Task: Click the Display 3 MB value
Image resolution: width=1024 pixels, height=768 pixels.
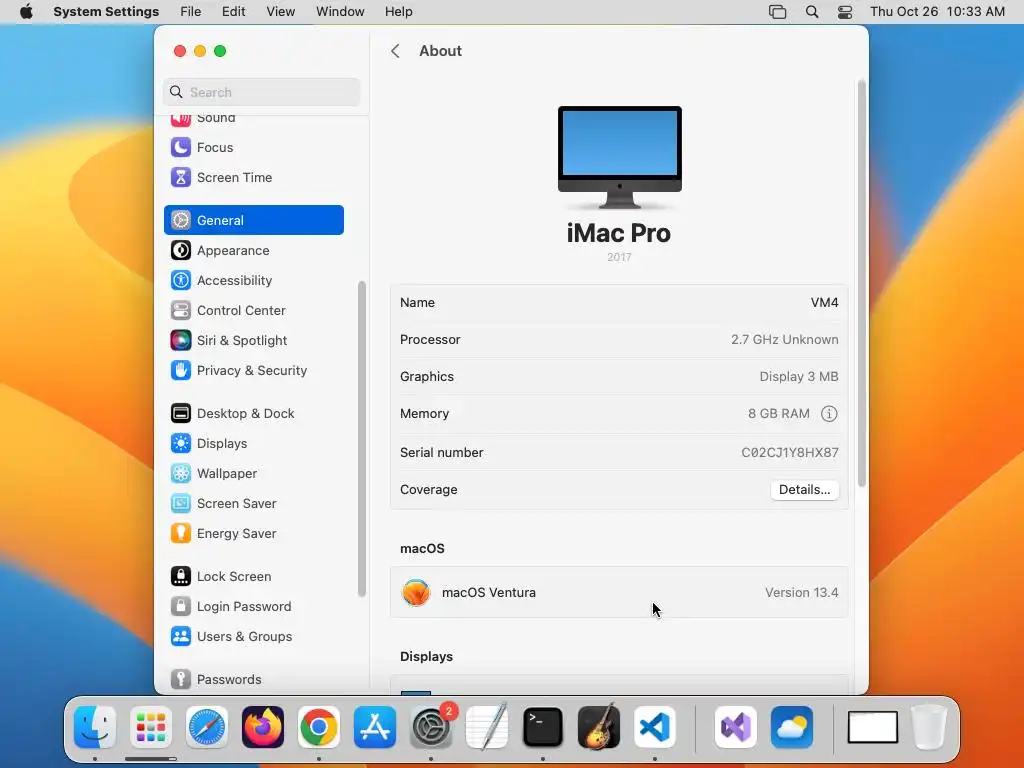Action: 799,377
